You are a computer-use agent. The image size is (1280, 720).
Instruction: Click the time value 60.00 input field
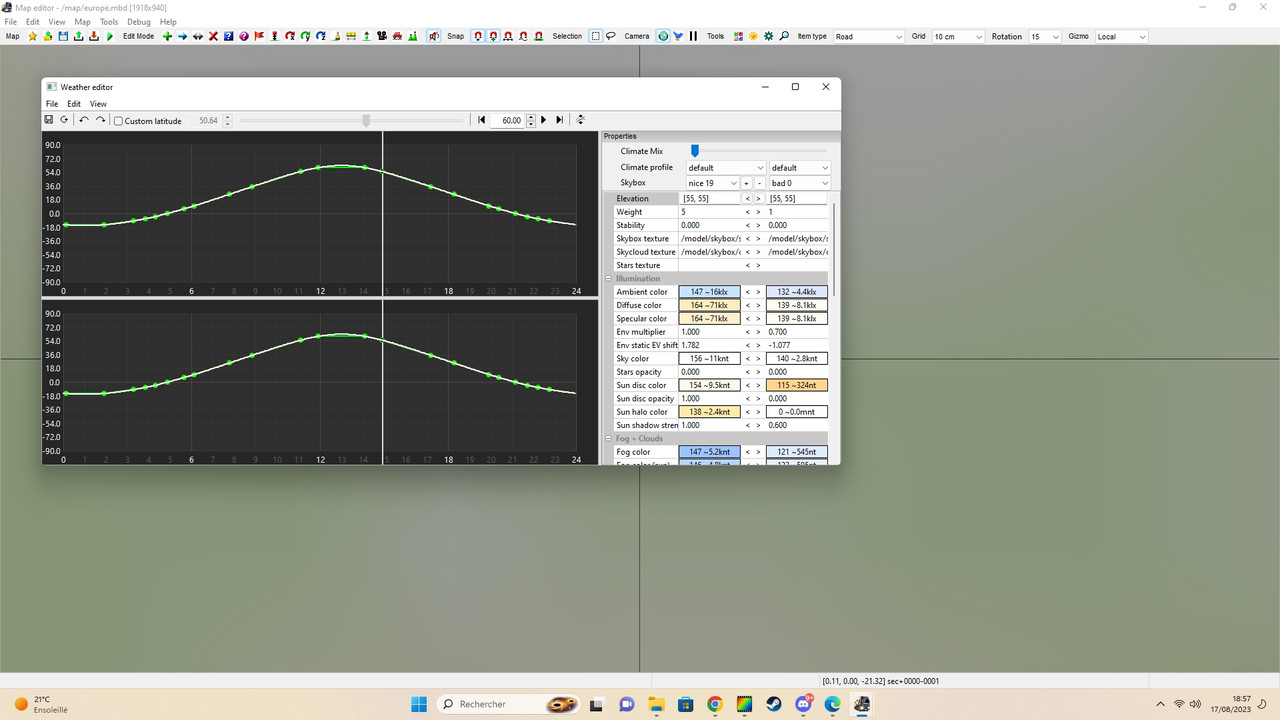(509, 120)
